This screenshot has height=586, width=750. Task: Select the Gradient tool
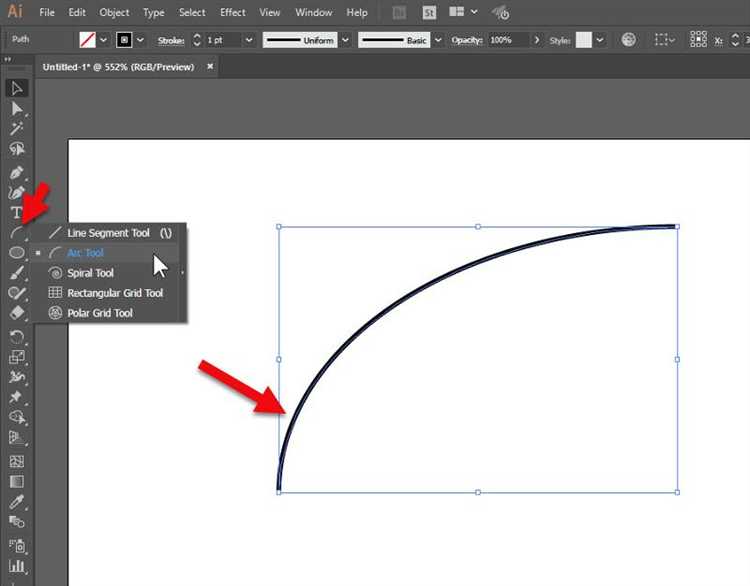click(17, 481)
